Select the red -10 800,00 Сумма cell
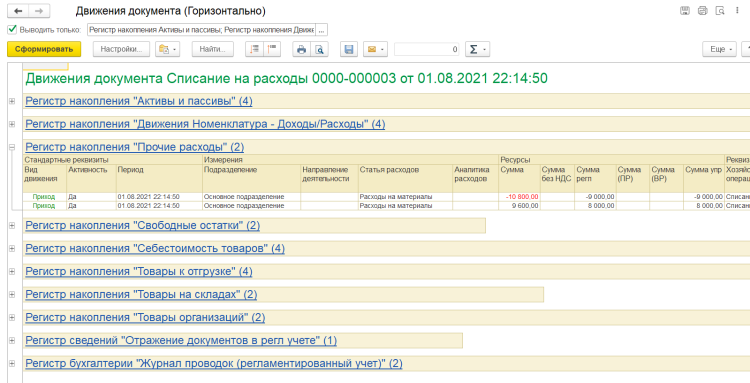Viewport: 750px width, 383px height. coord(519,197)
